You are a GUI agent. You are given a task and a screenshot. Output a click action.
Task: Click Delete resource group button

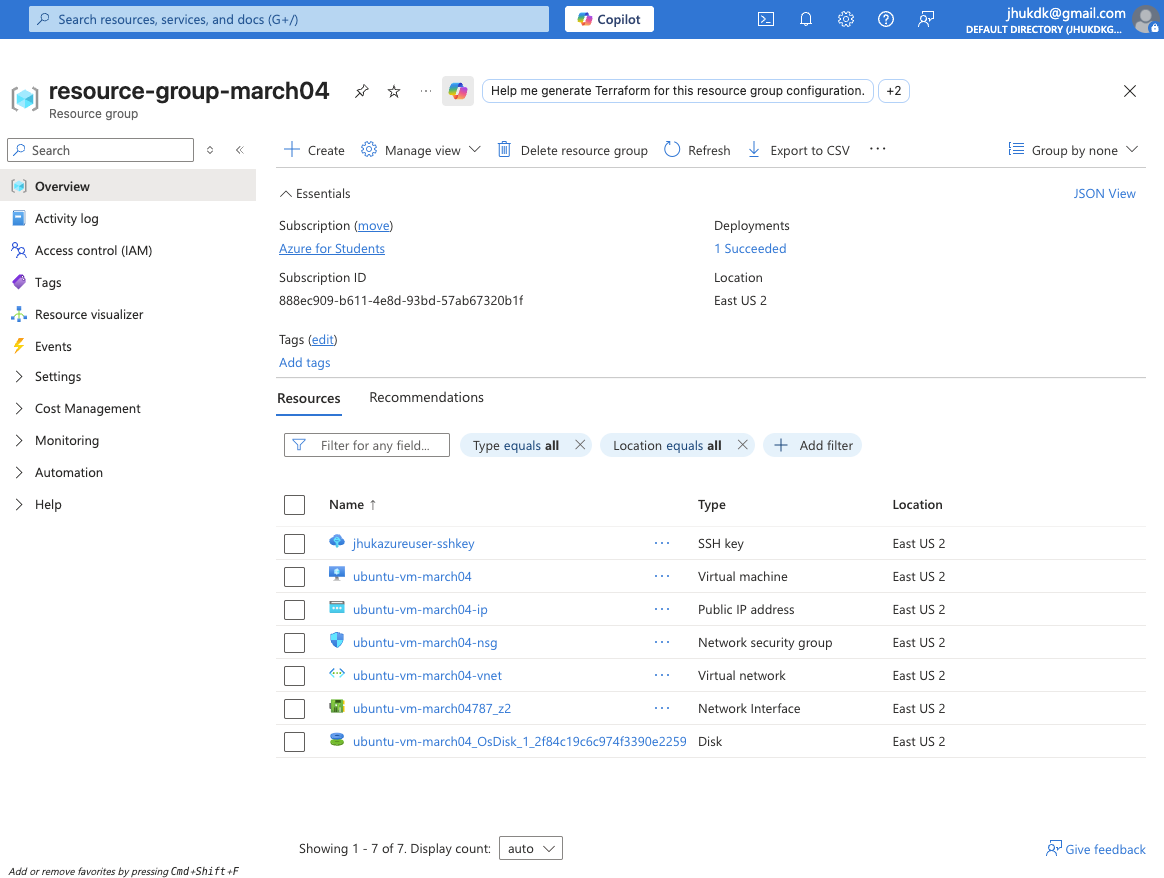(x=572, y=150)
